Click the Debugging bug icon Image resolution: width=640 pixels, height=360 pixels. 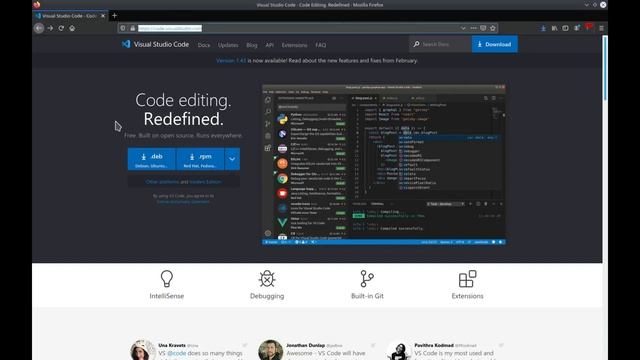coord(267,279)
